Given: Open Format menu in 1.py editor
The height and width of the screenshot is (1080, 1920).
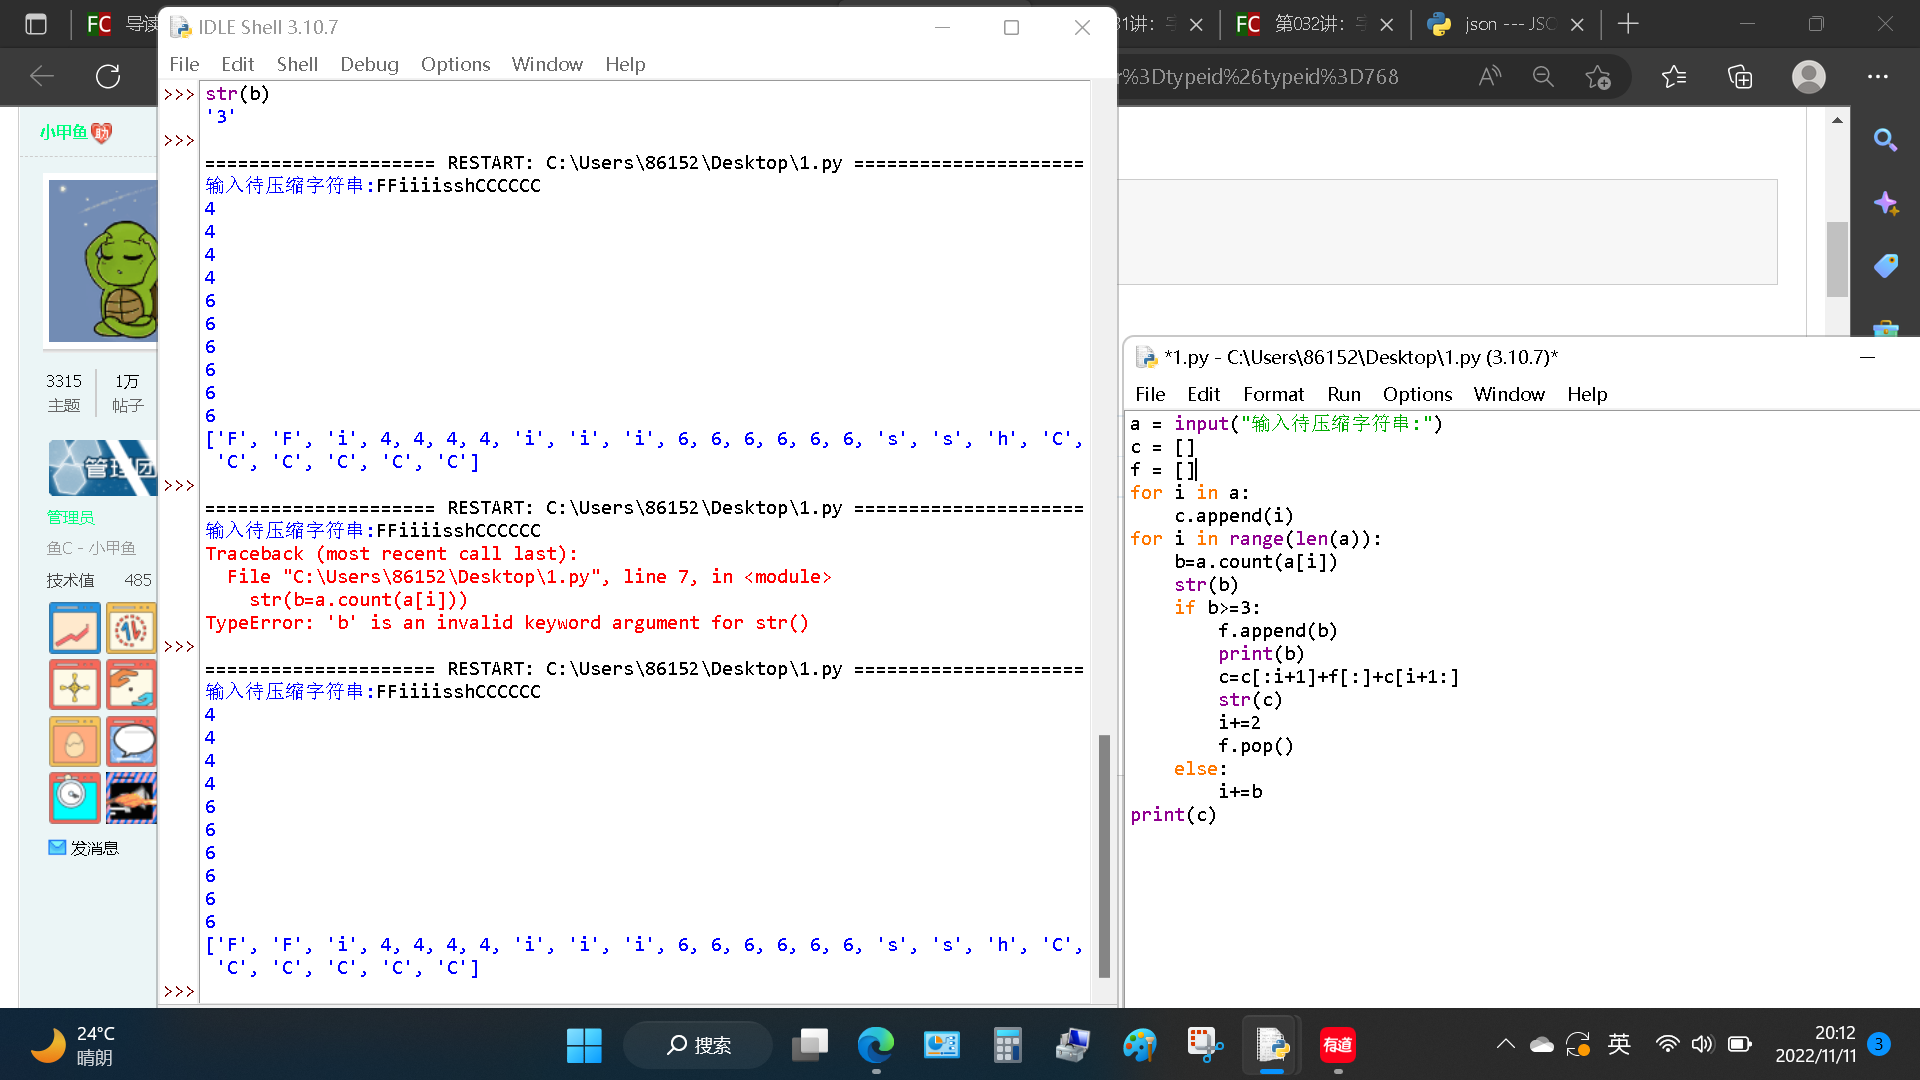Looking at the screenshot, I should [x=1273, y=394].
